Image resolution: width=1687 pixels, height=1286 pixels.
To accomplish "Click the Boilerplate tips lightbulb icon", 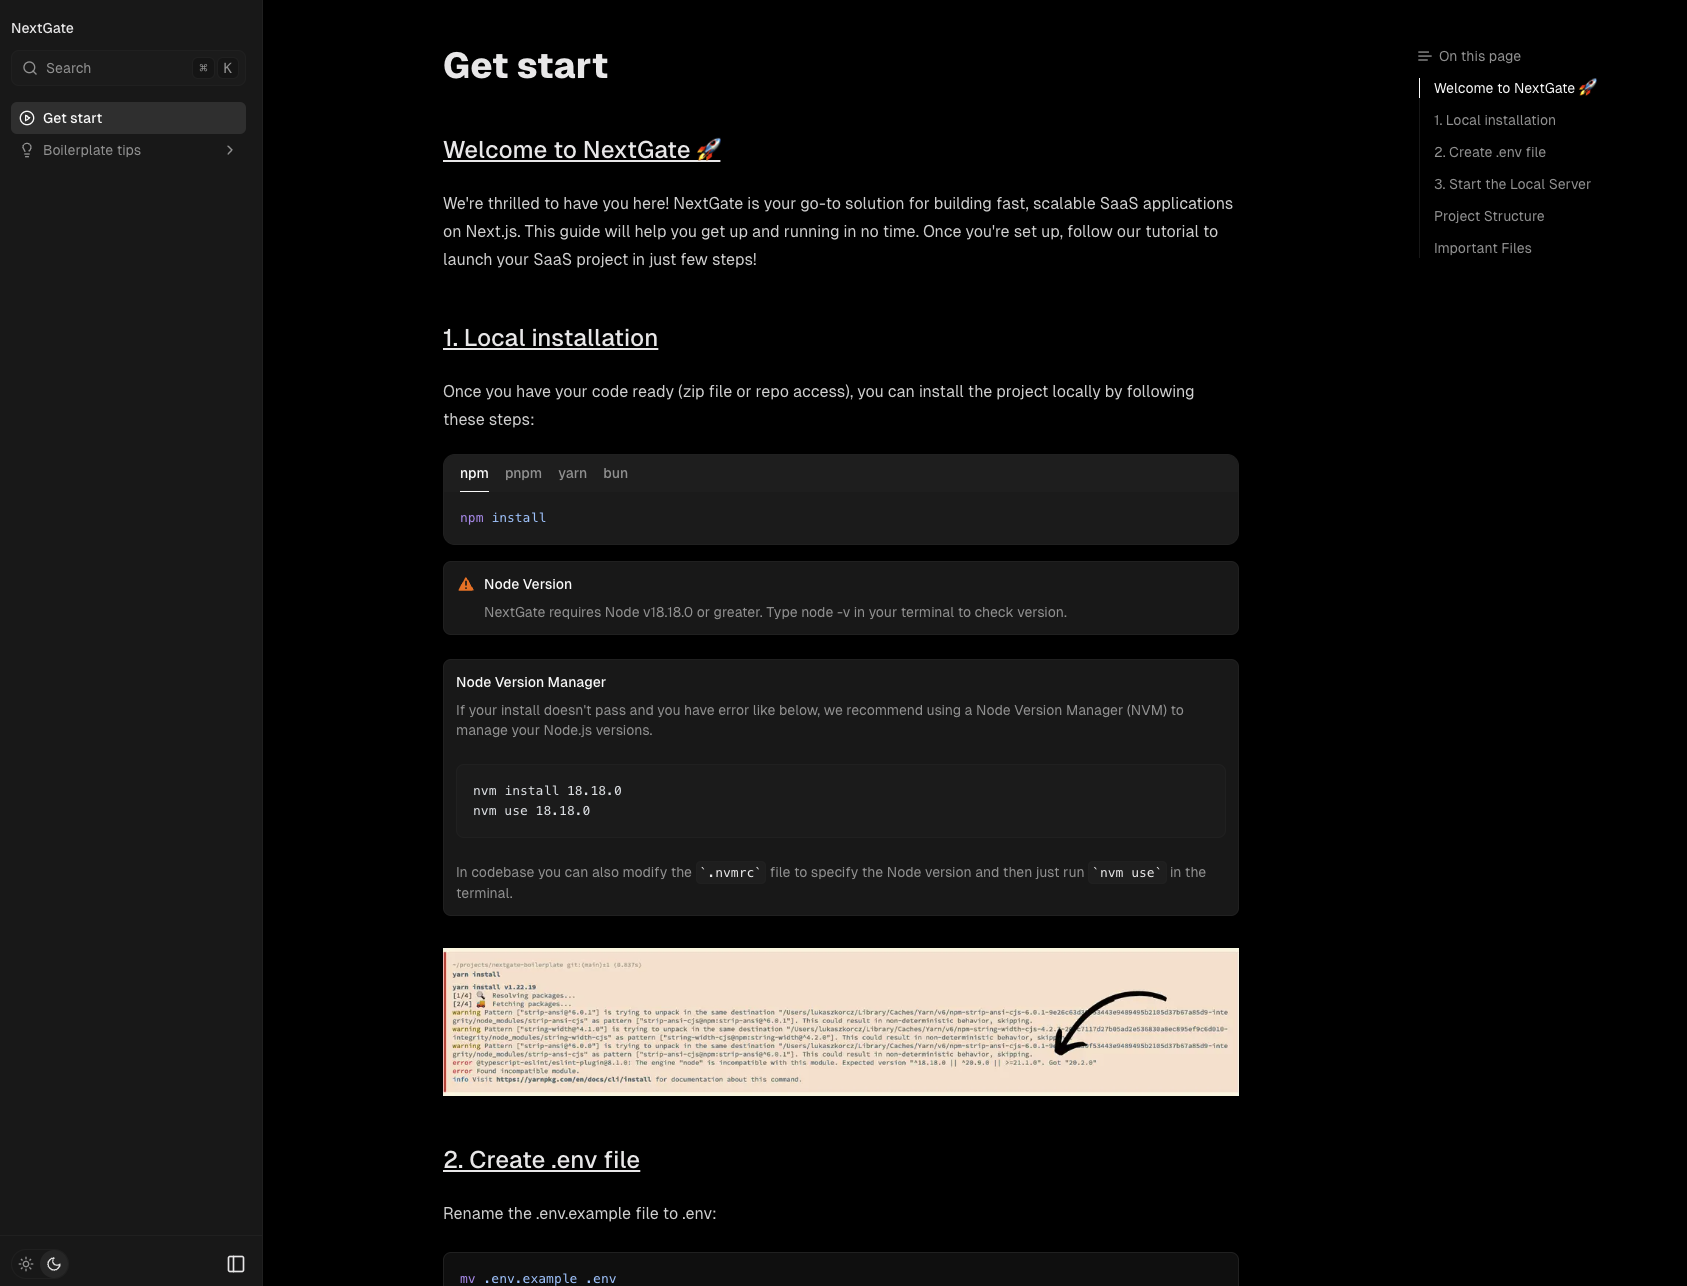I will click(27, 150).
